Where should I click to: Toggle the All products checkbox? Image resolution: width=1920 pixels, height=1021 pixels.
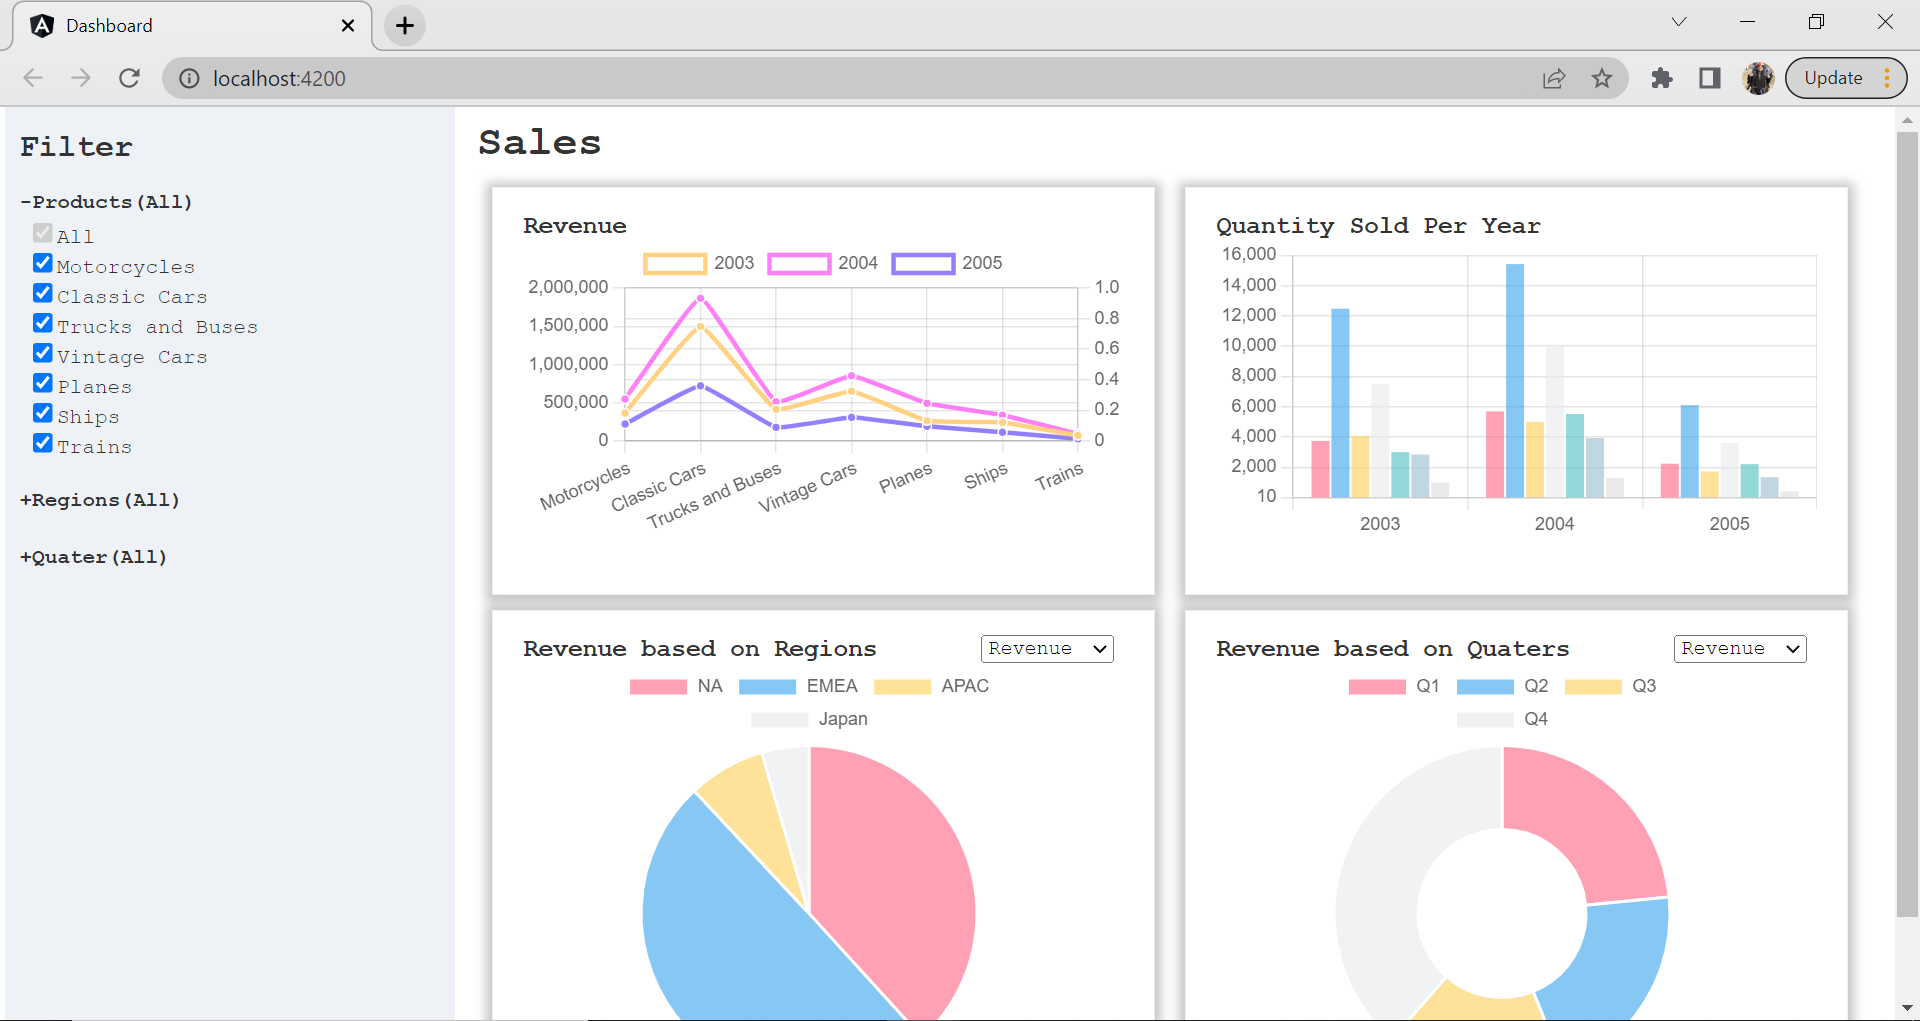pos(42,233)
